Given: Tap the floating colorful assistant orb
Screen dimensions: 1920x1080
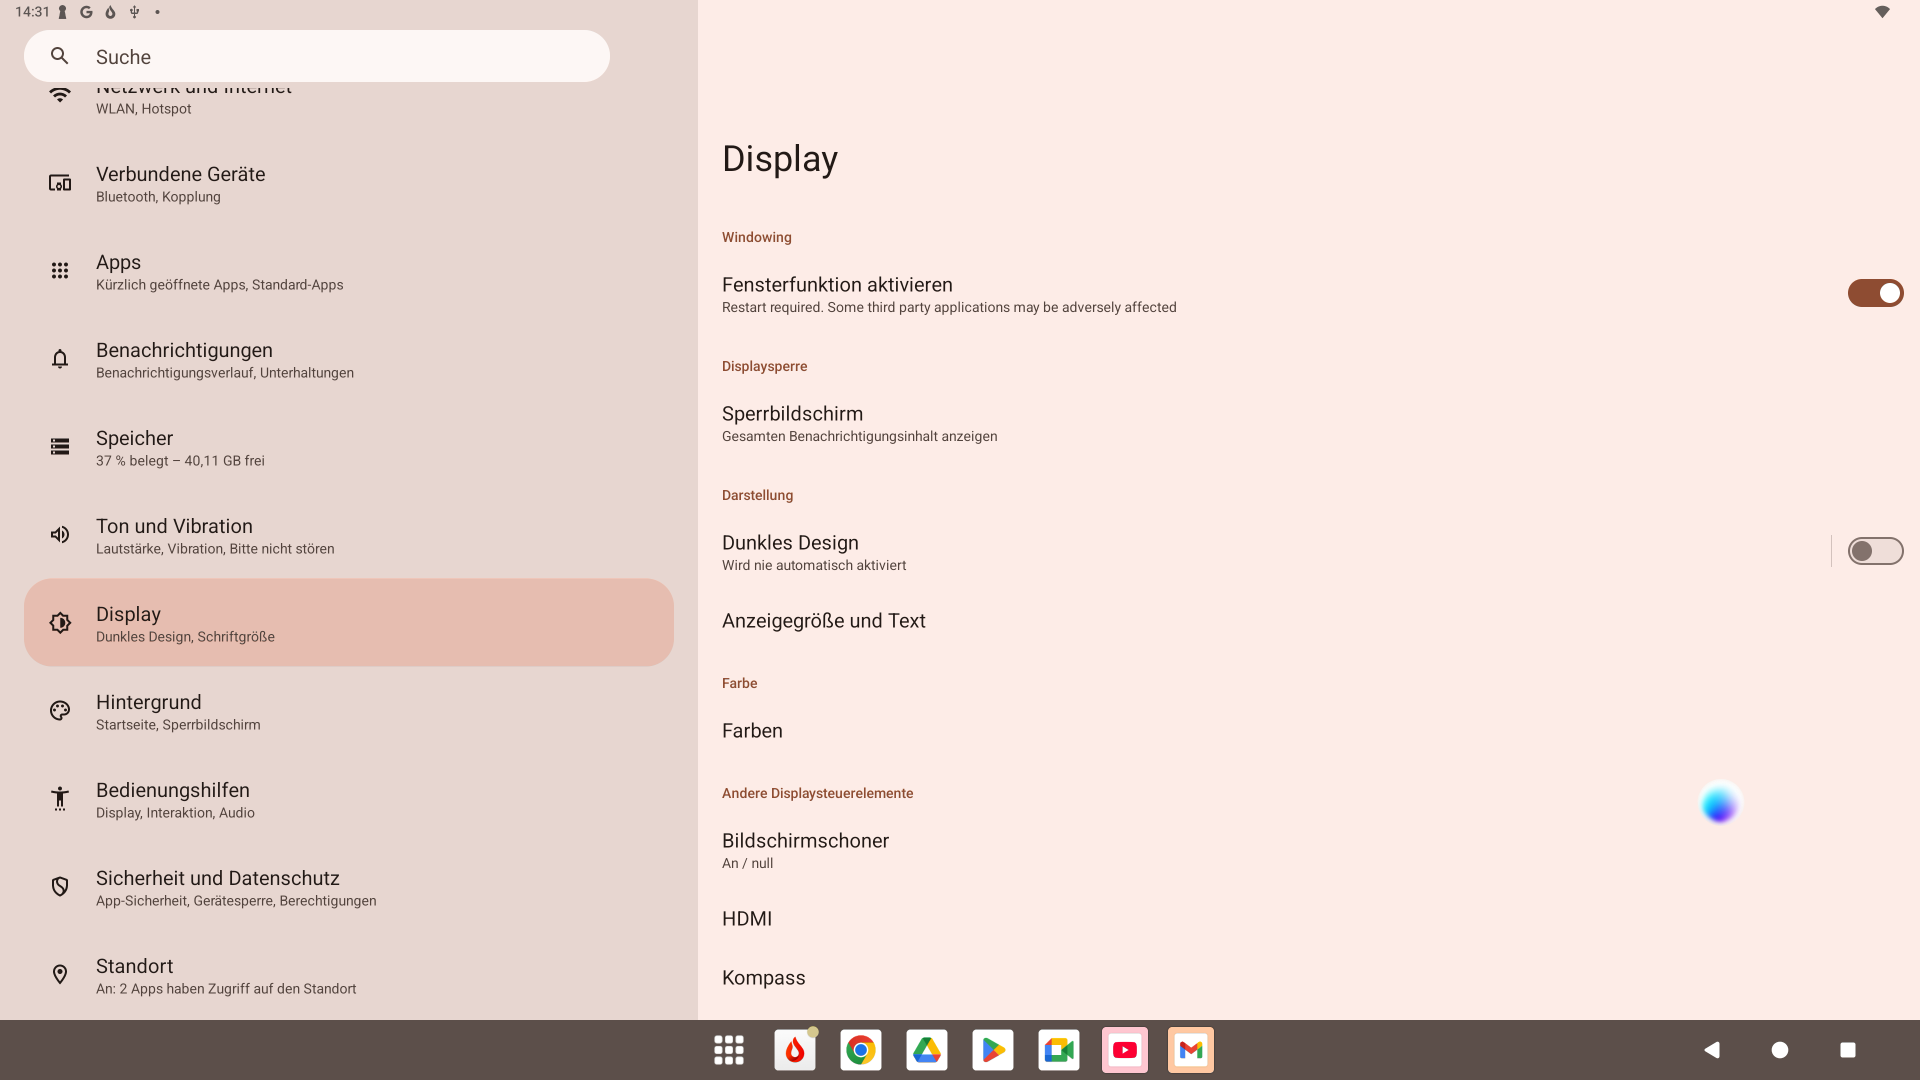Looking at the screenshot, I should click(x=1720, y=804).
